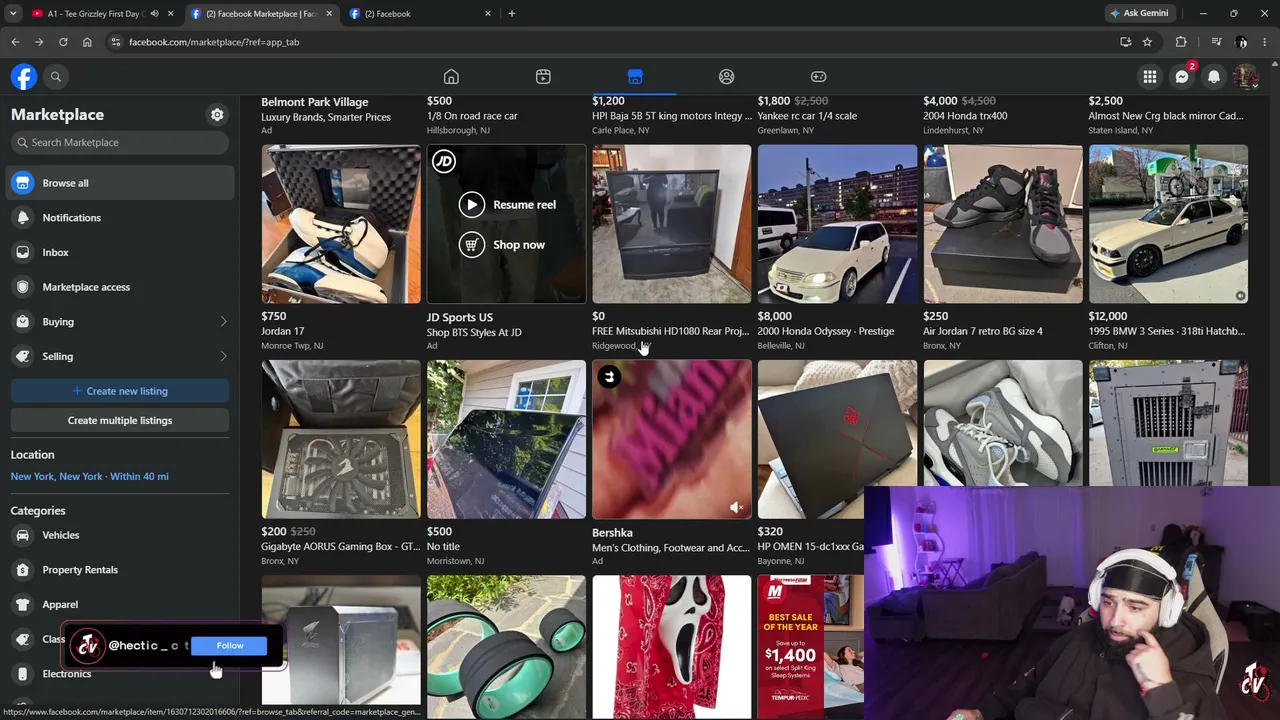Viewport: 1280px width, 720px height.
Task: Open Marketplace Inbox
Action: (x=120, y=252)
